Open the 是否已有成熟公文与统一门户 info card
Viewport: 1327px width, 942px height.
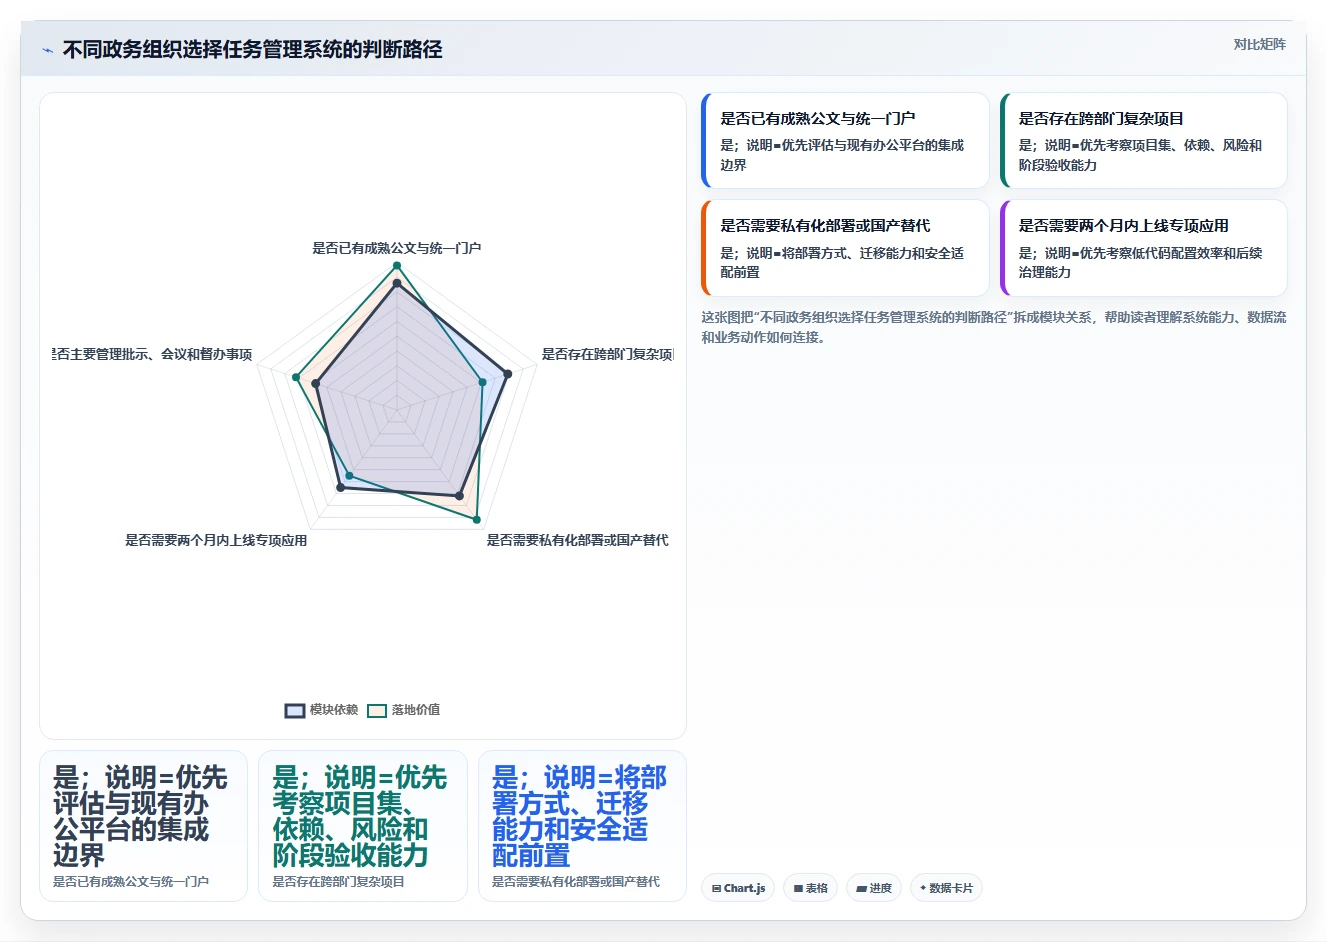click(x=845, y=140)
